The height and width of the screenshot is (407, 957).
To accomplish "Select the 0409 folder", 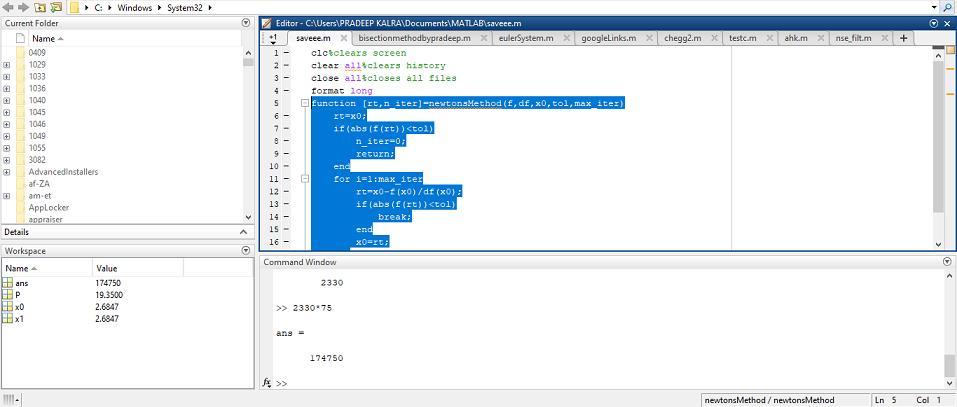I will pos(37,52).
